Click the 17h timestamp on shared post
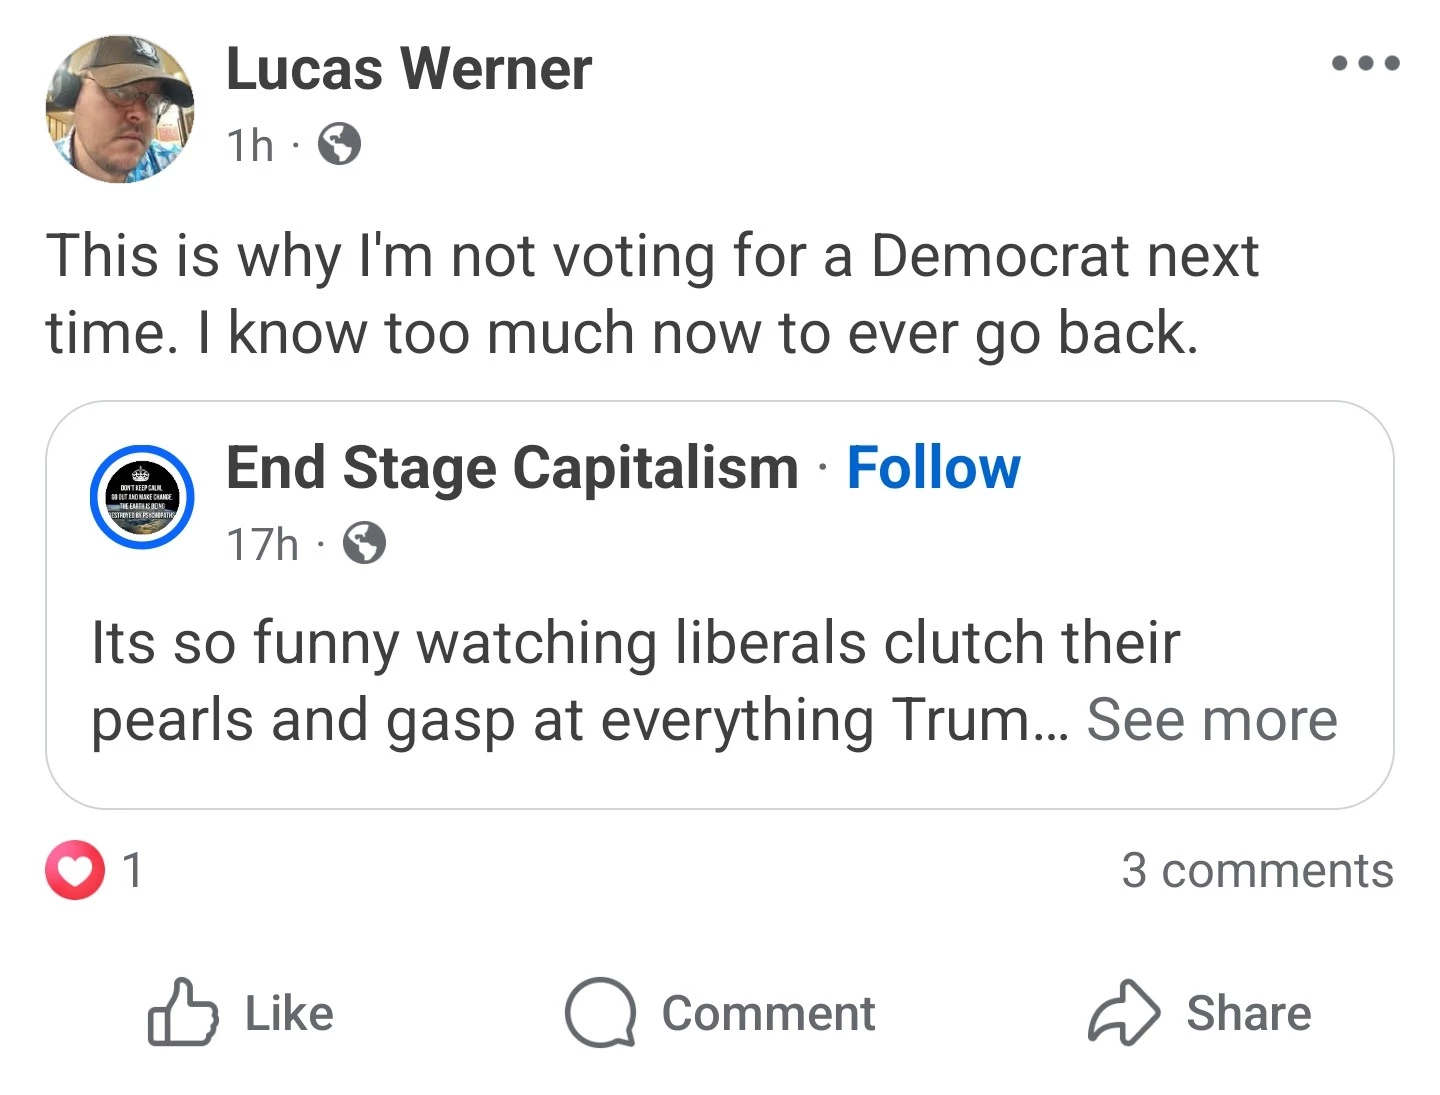This screenshot has height=1095, width=1440. [x=262, y=545]
